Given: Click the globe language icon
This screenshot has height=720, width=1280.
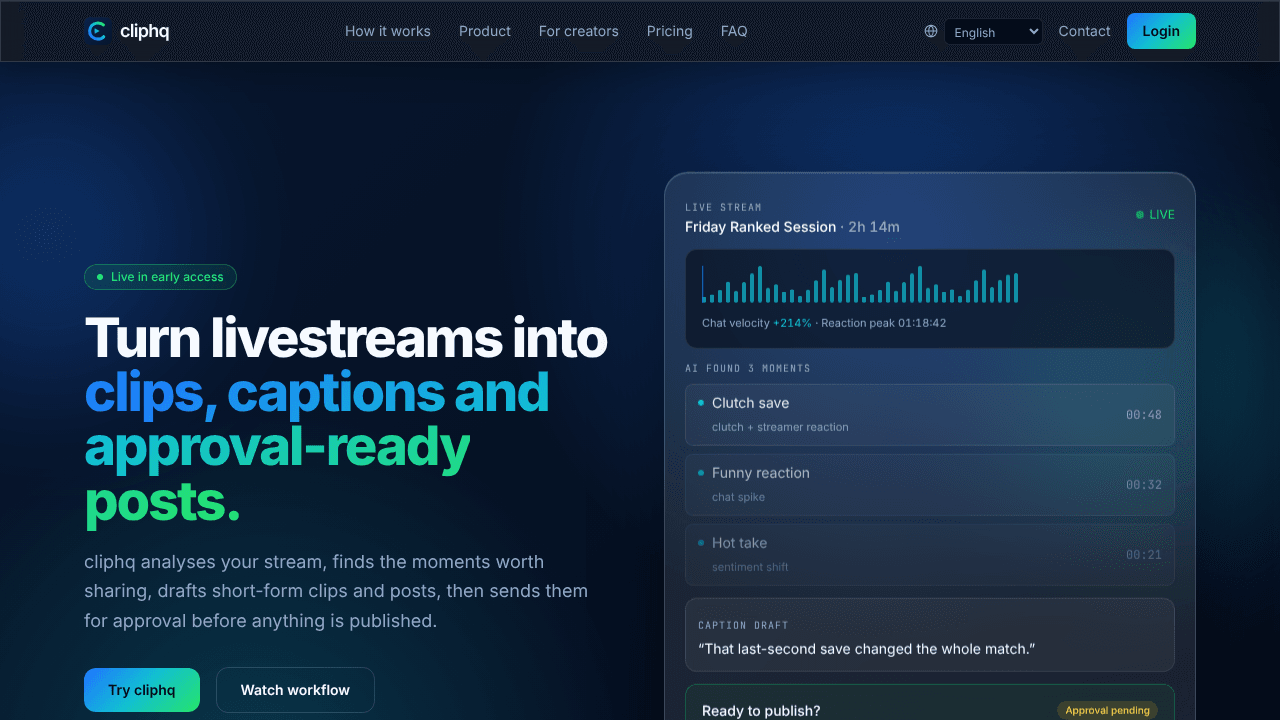Looking at the screenshot, I should [931, 31].
